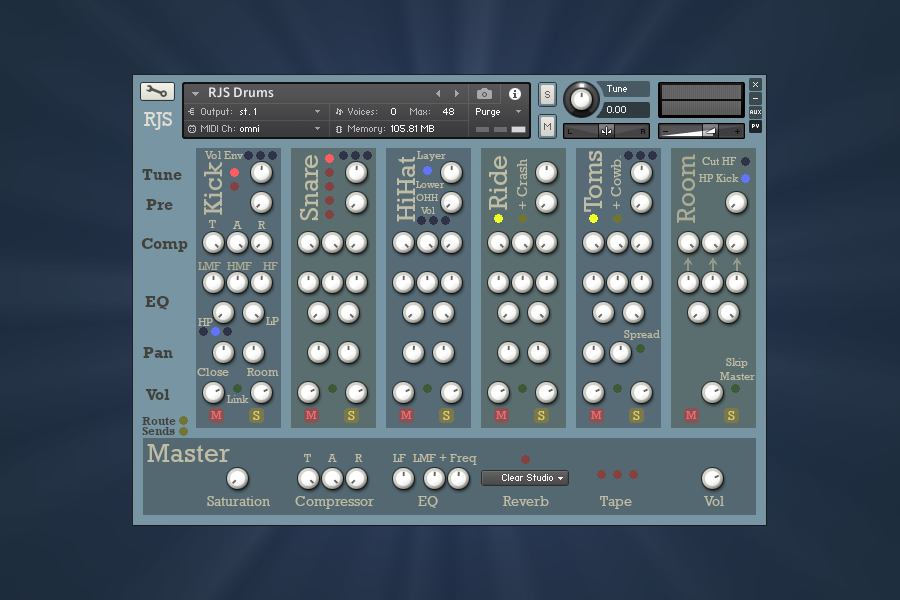Toggle the Kick Link switch
This screenshot has height=600, width=900.
coord(237,389)
